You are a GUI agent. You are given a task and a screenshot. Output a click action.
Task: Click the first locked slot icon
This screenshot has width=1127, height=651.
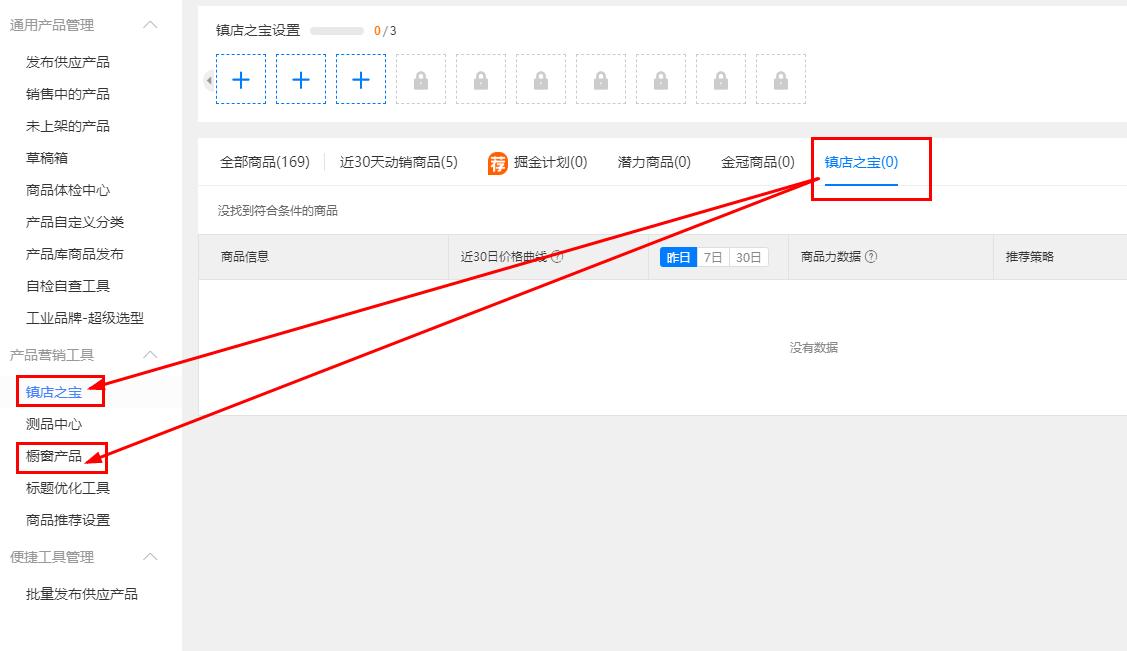pos(420,79)
